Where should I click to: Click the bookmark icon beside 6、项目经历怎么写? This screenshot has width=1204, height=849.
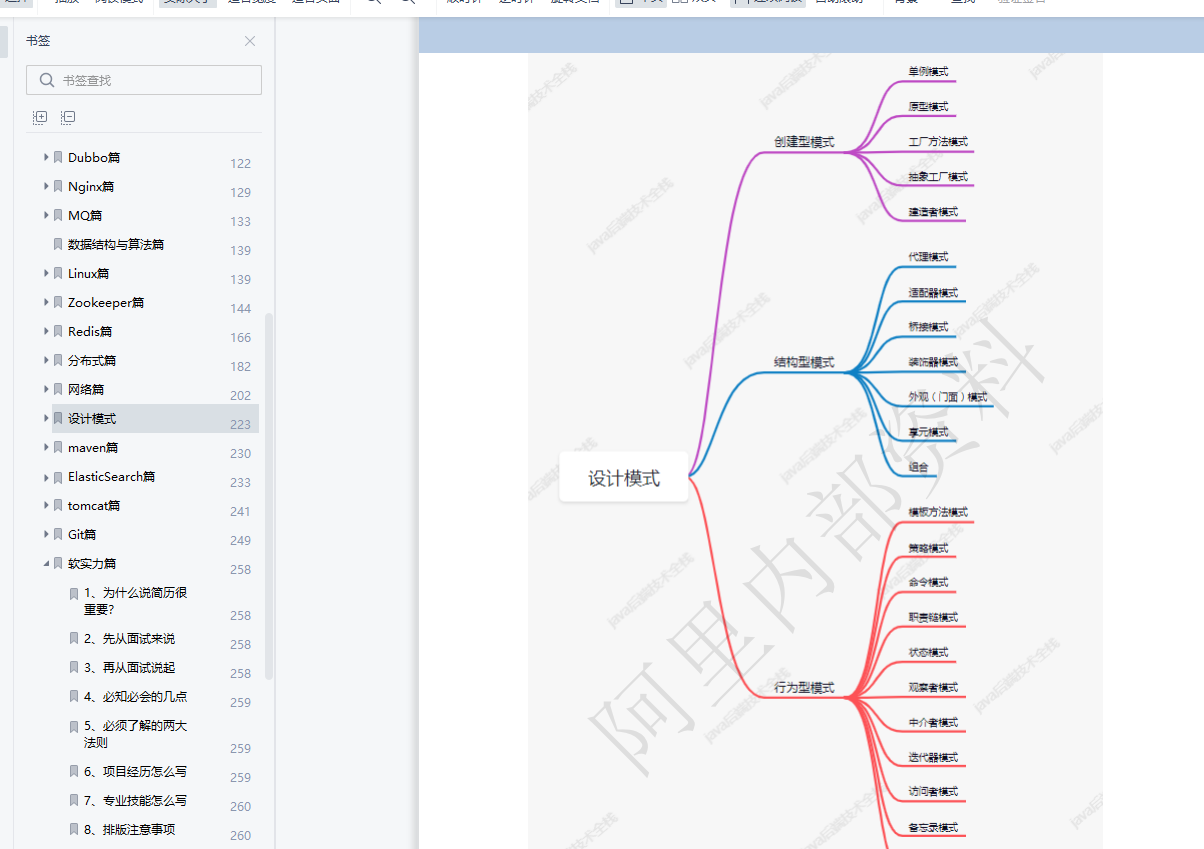tap(74, 771)
